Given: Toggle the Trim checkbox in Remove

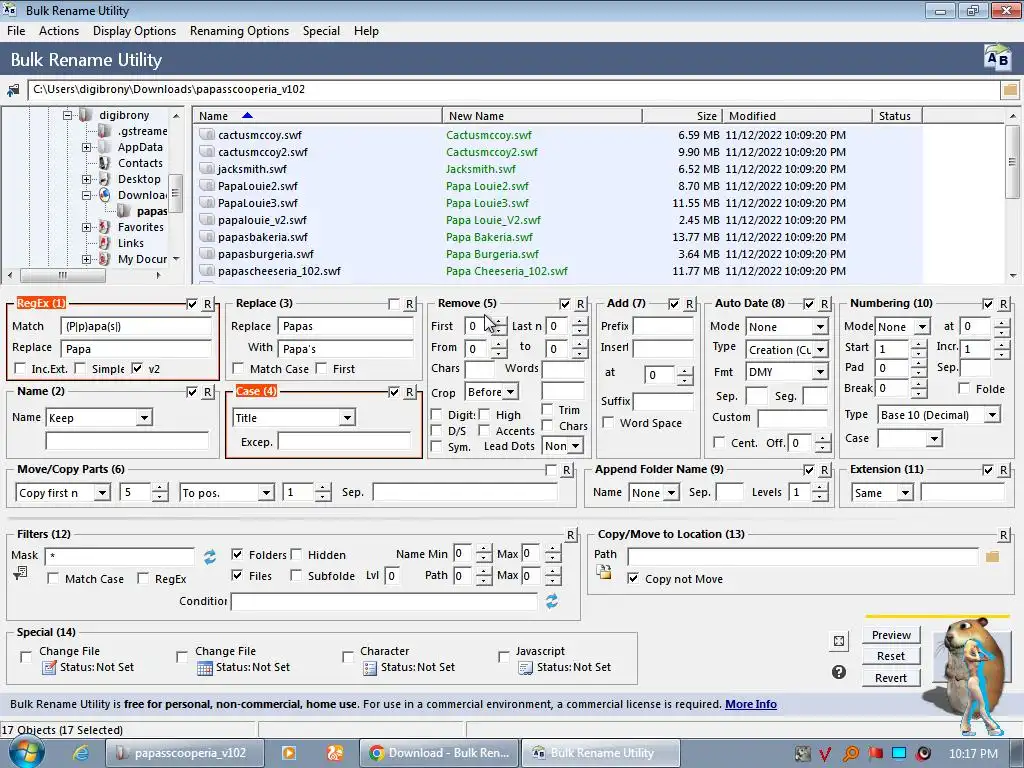Looking at the screenshot, I should click(x=547, y=409).
